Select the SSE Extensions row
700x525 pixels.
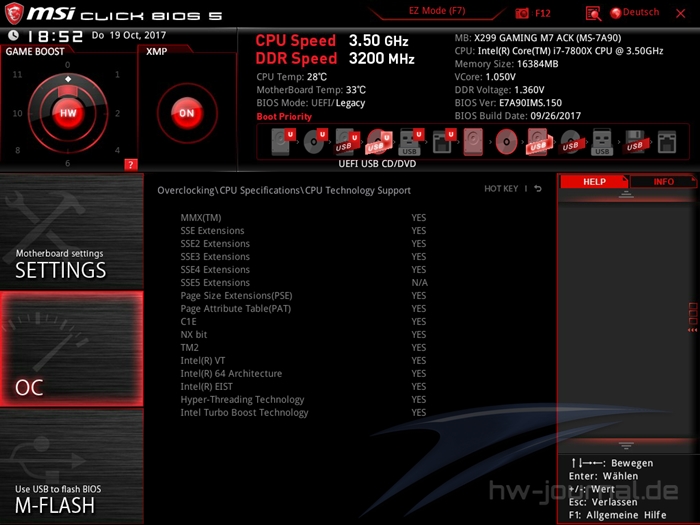[x=304, y=231]
